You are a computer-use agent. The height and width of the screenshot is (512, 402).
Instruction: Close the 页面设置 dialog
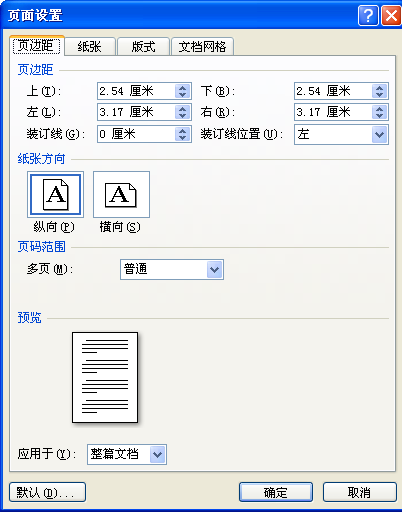pos(391,15)
